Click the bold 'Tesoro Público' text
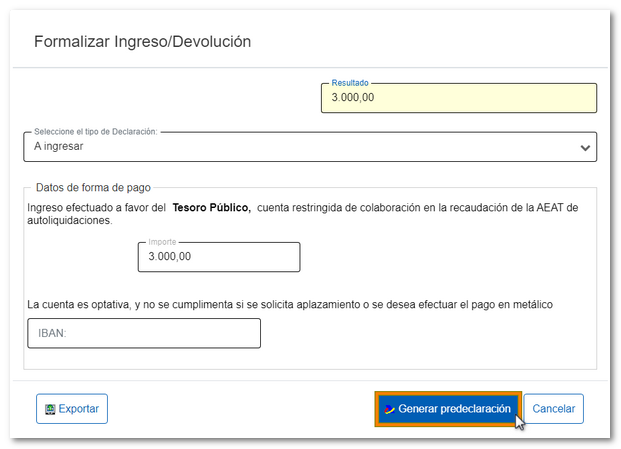This screenshot has height=449, width=621. click(210, 207)
